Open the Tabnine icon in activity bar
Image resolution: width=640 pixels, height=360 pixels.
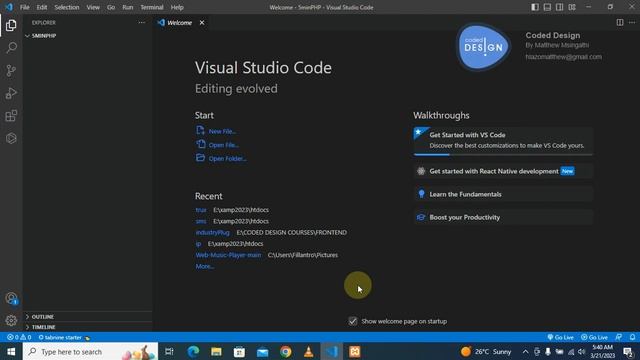tap(11, 138)
